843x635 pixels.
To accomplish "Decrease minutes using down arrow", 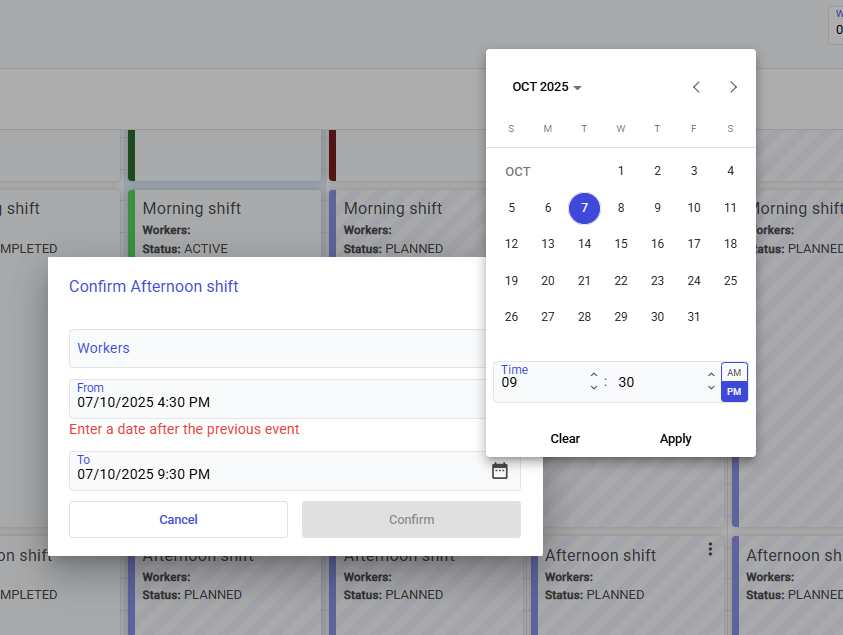I will click(711, 388).
